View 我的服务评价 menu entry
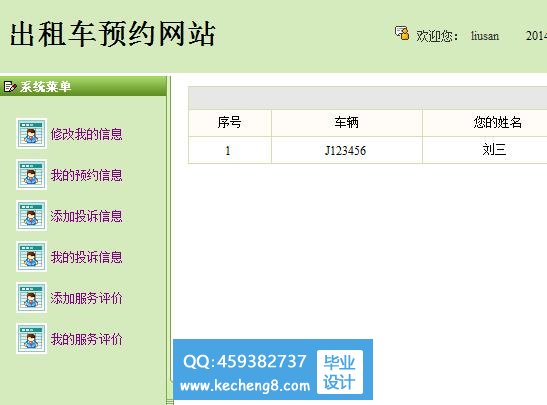Viewport: 547px width, 405px height. (x=87, y=339)
